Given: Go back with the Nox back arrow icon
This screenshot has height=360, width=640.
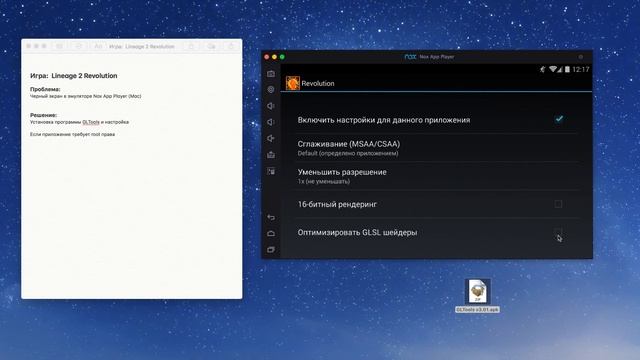Looking at the screenshot, I should pos(271,217).
